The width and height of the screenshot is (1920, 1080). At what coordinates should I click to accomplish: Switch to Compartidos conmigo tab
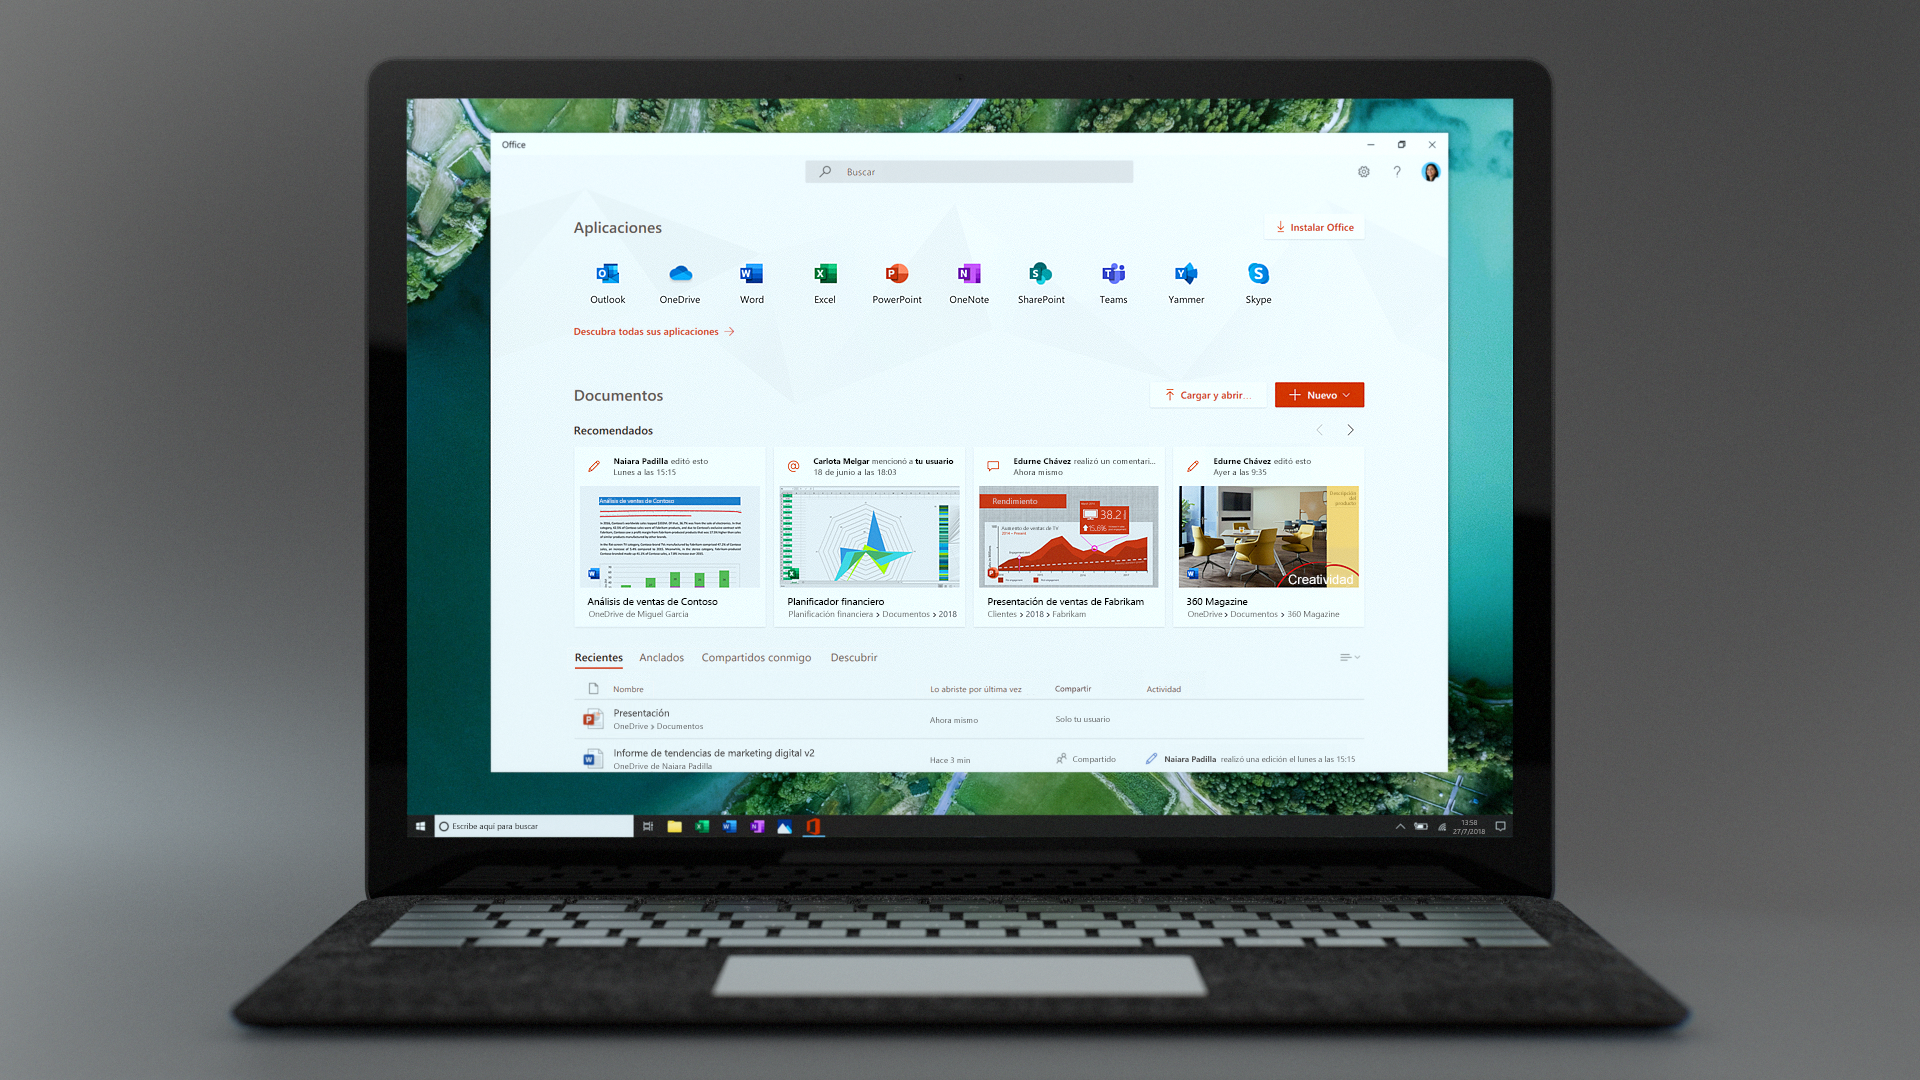(x=756, y=657)
